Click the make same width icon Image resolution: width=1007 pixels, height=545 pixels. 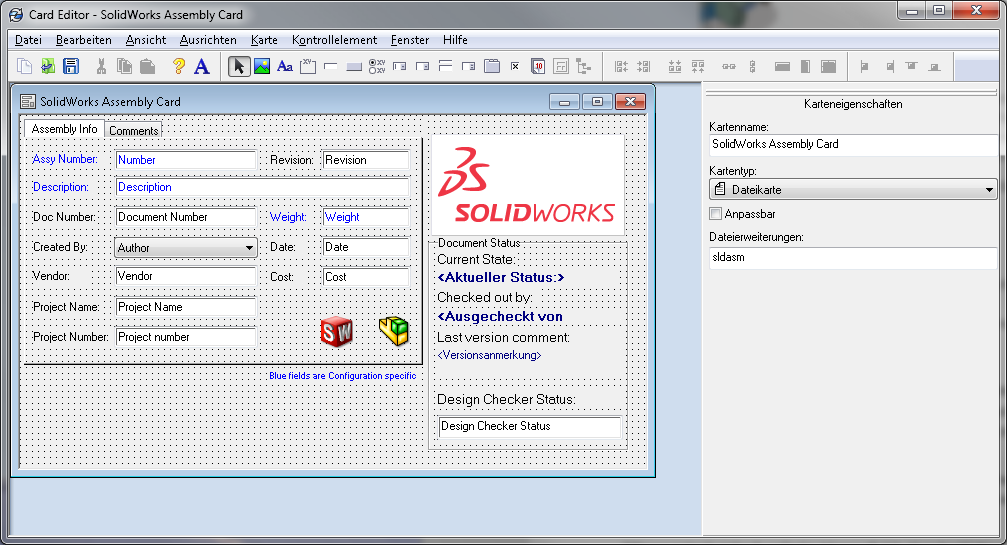pyautogui.click(x=782, y=66)
